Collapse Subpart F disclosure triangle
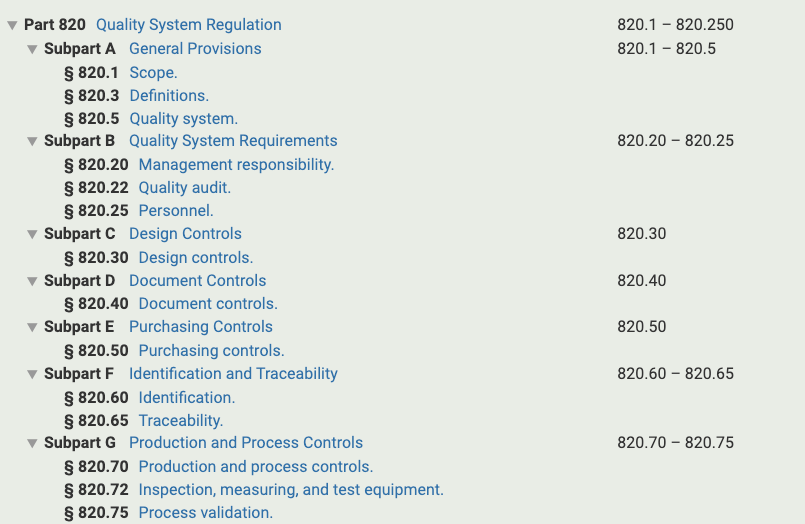The height and width of the screenshot is (524, 805). 32,374
